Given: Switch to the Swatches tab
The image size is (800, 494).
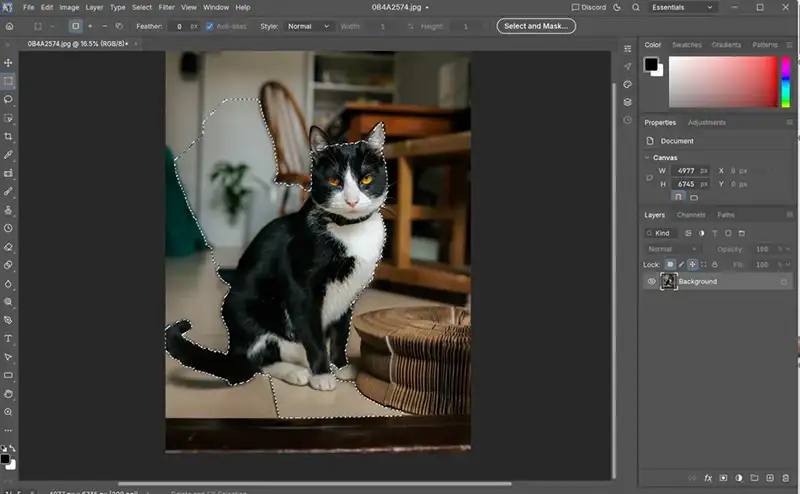Looking at the screenshot, I should tap(687, 45).
